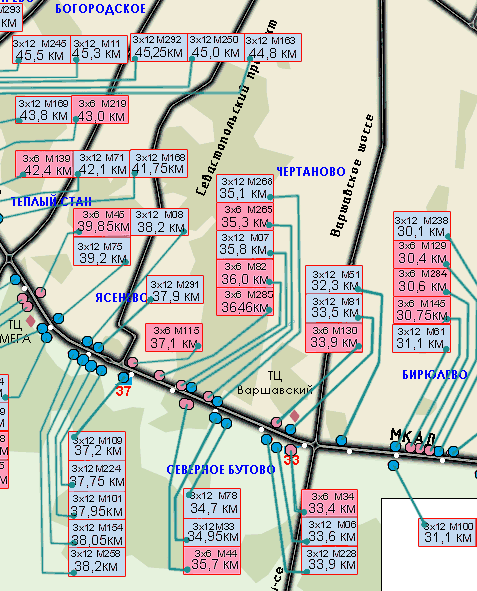The image size is (477, 591).
Task: Click the 3x12 M08 38,2 км label
Action: tap(159, 222)
